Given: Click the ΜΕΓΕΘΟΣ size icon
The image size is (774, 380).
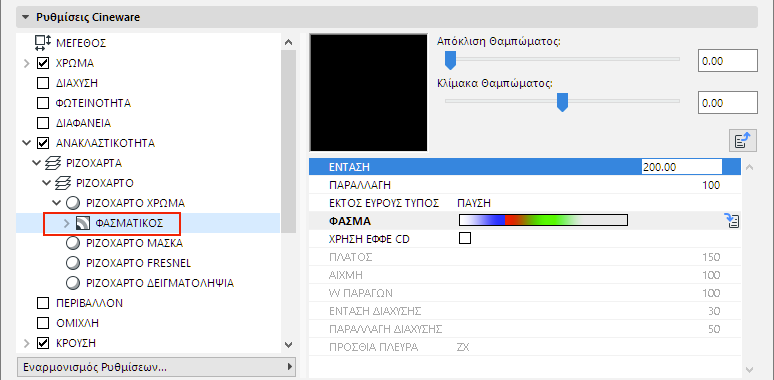Looking at the screenshot, I should coord(43,43).
